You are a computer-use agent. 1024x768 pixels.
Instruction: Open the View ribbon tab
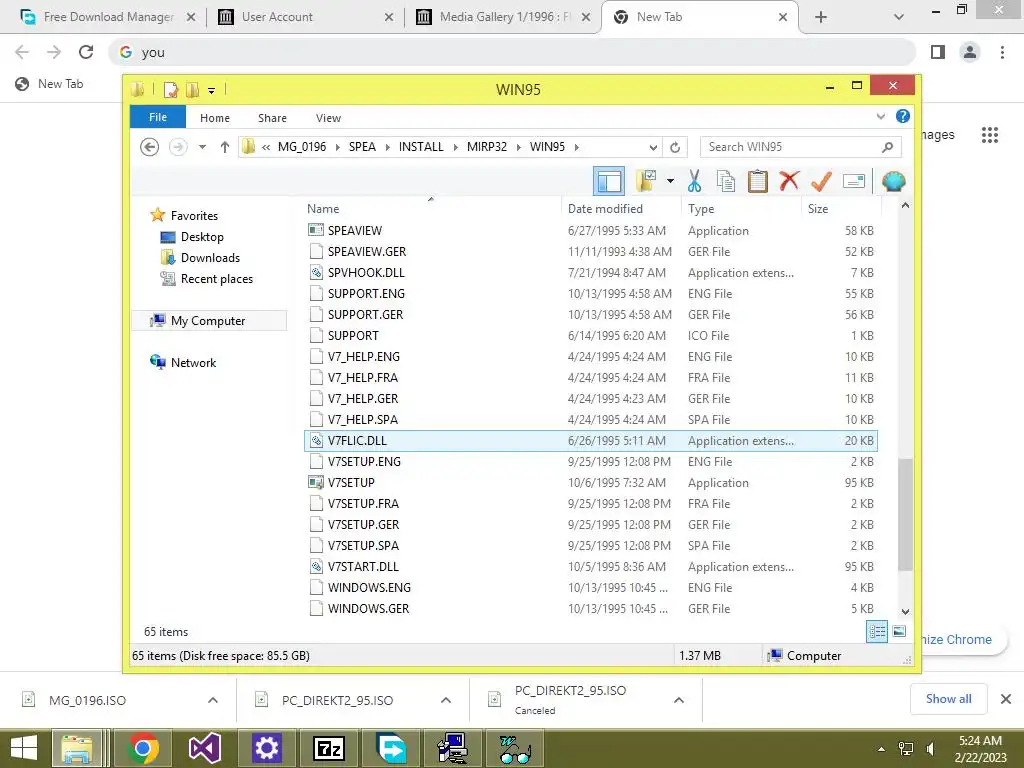pos(328,118)
